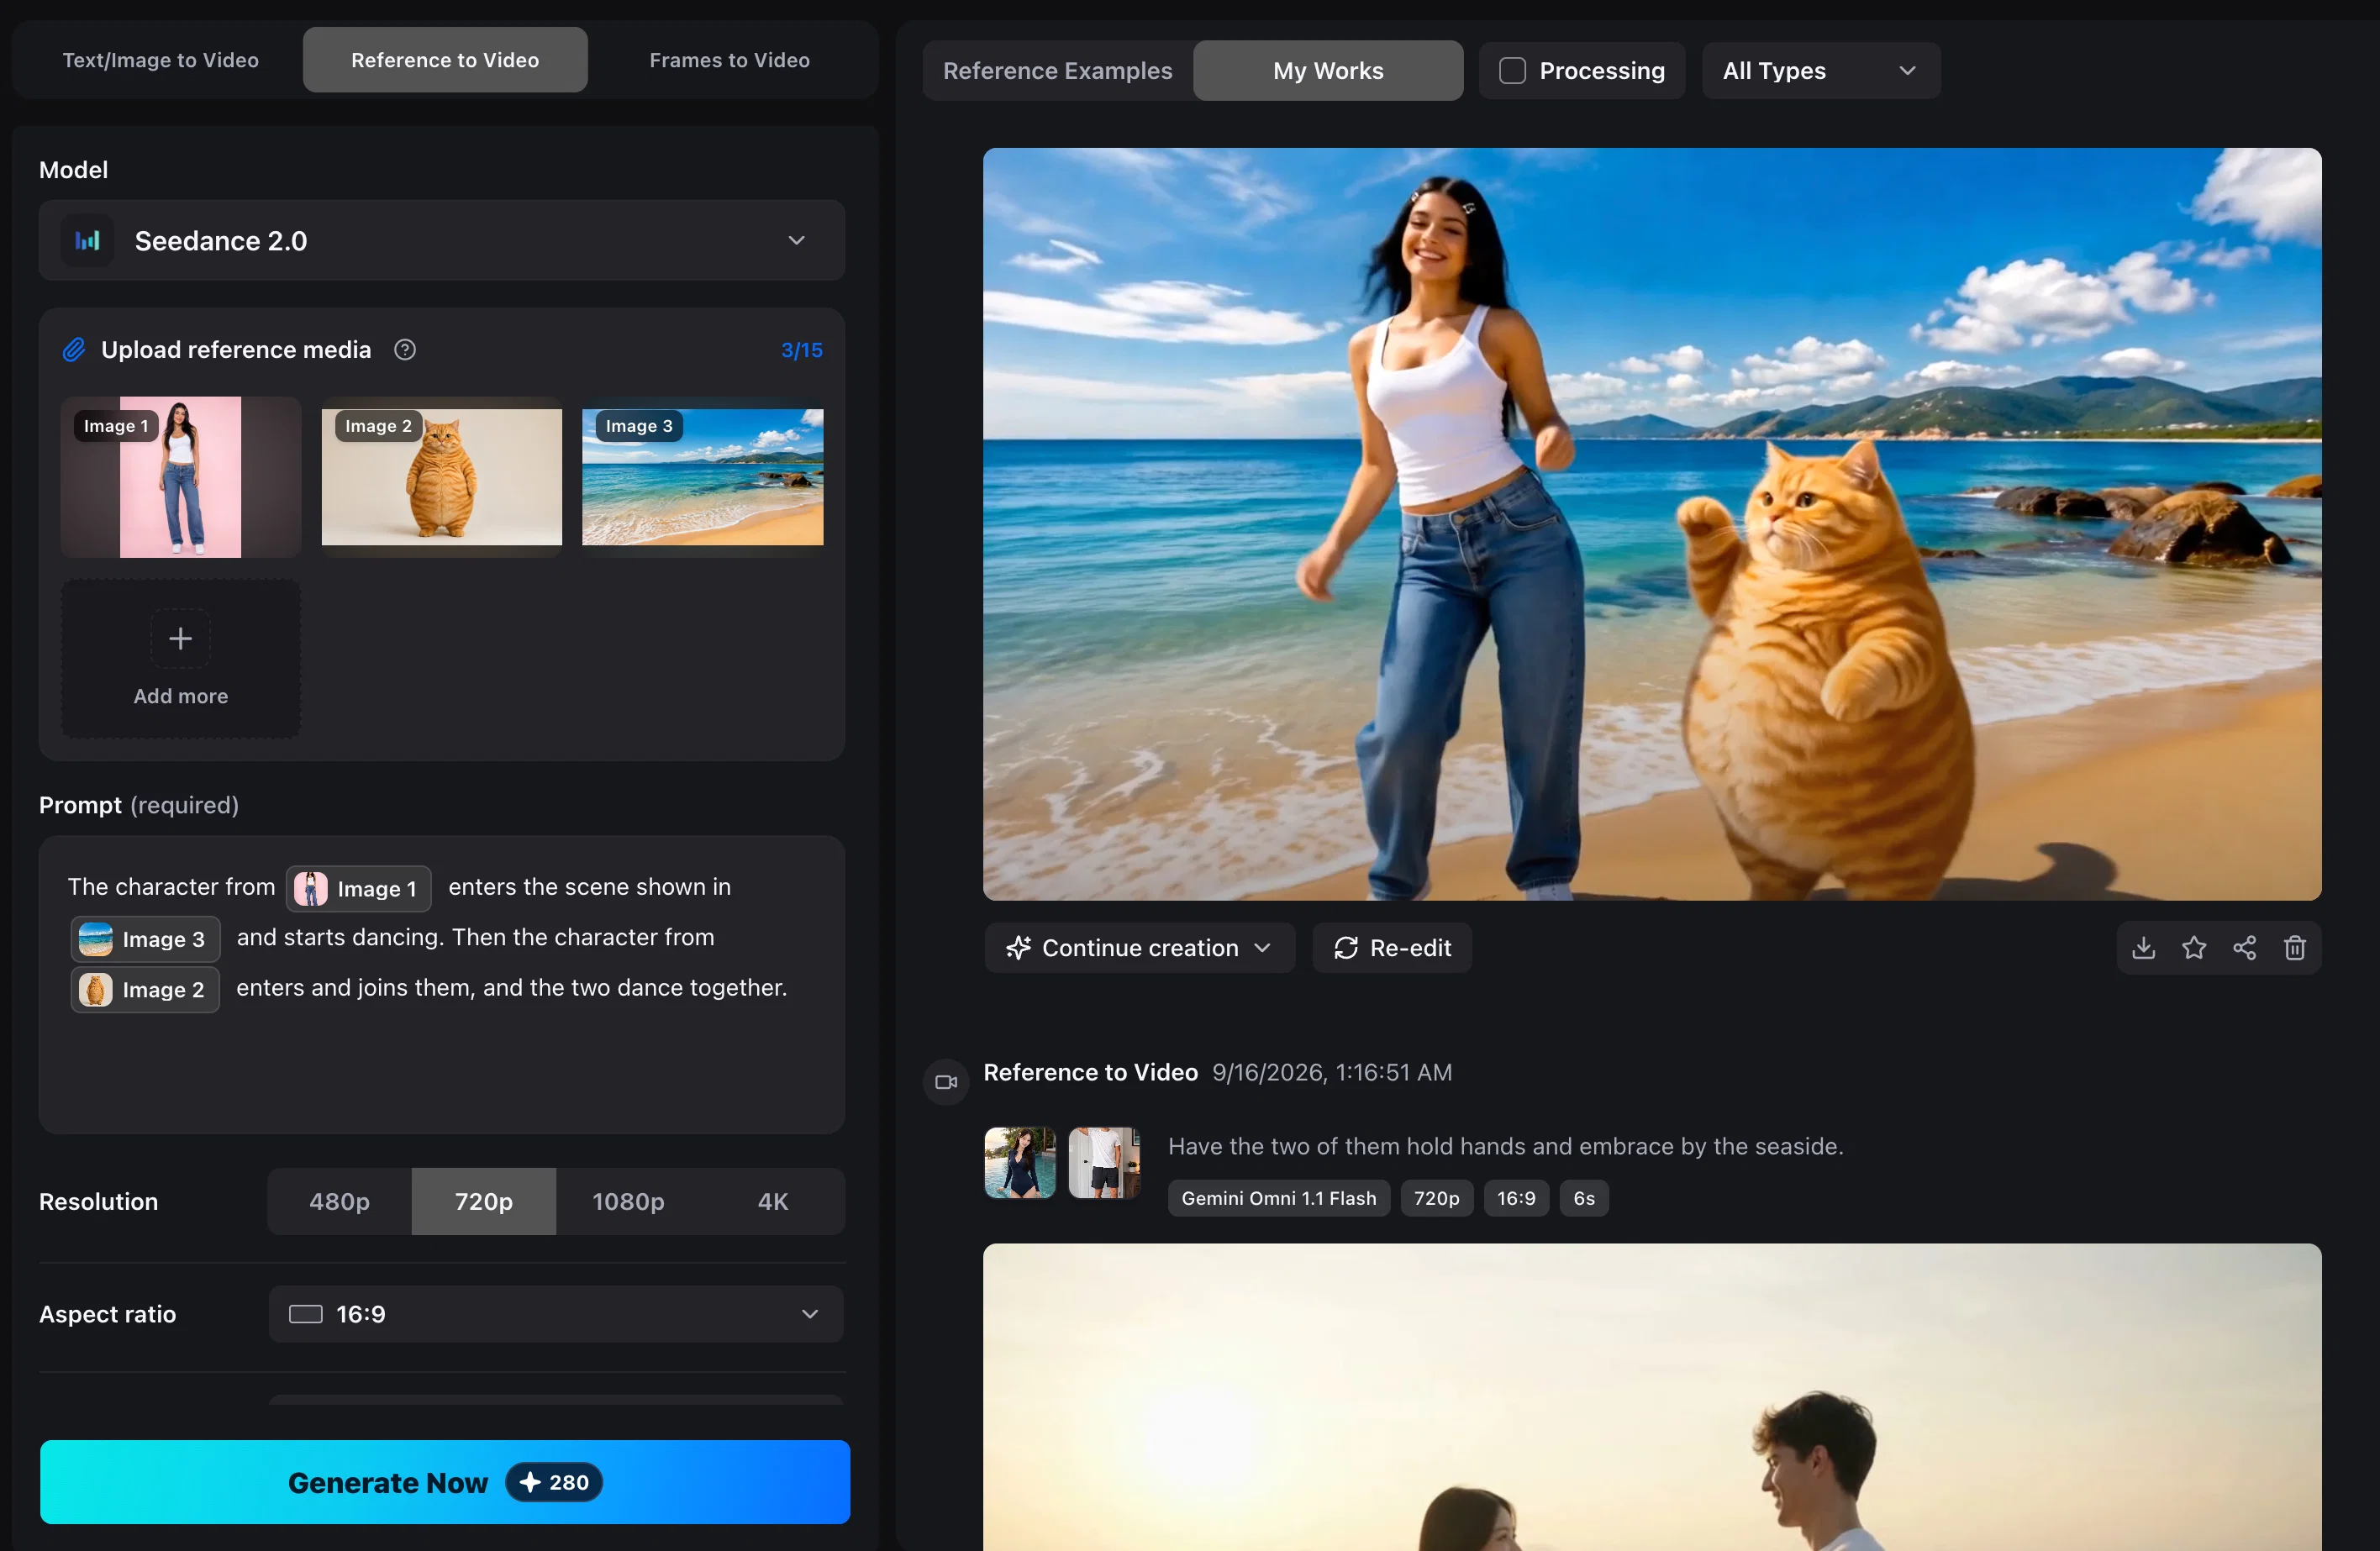Click the man in white shirt reference thumbnail
The height and width of the screenshot is (1551, 2380).
pyautogui.click(x=1104, y=1162)
